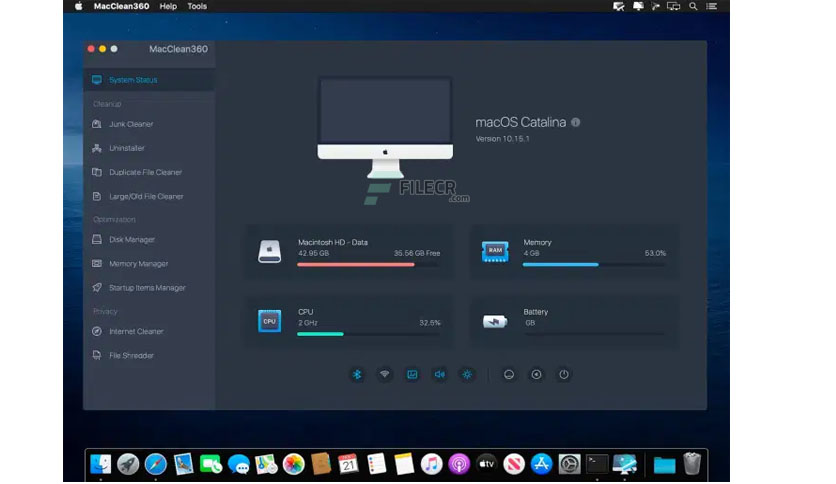This screenshot has width=836, height=484.
Task: Toggle the Wi-Fi switch icon
Action: click(x=384, y=375)
